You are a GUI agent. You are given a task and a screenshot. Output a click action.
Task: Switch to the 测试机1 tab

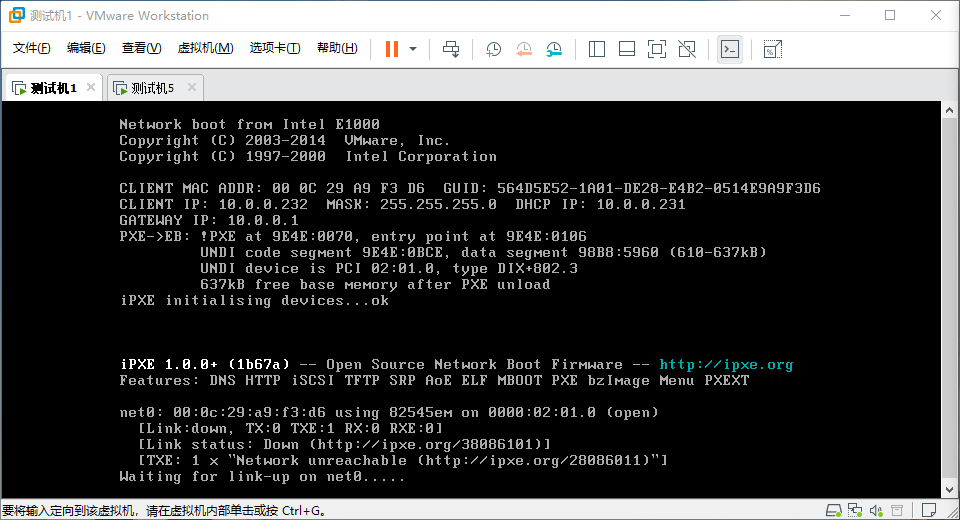click(53, 88)
